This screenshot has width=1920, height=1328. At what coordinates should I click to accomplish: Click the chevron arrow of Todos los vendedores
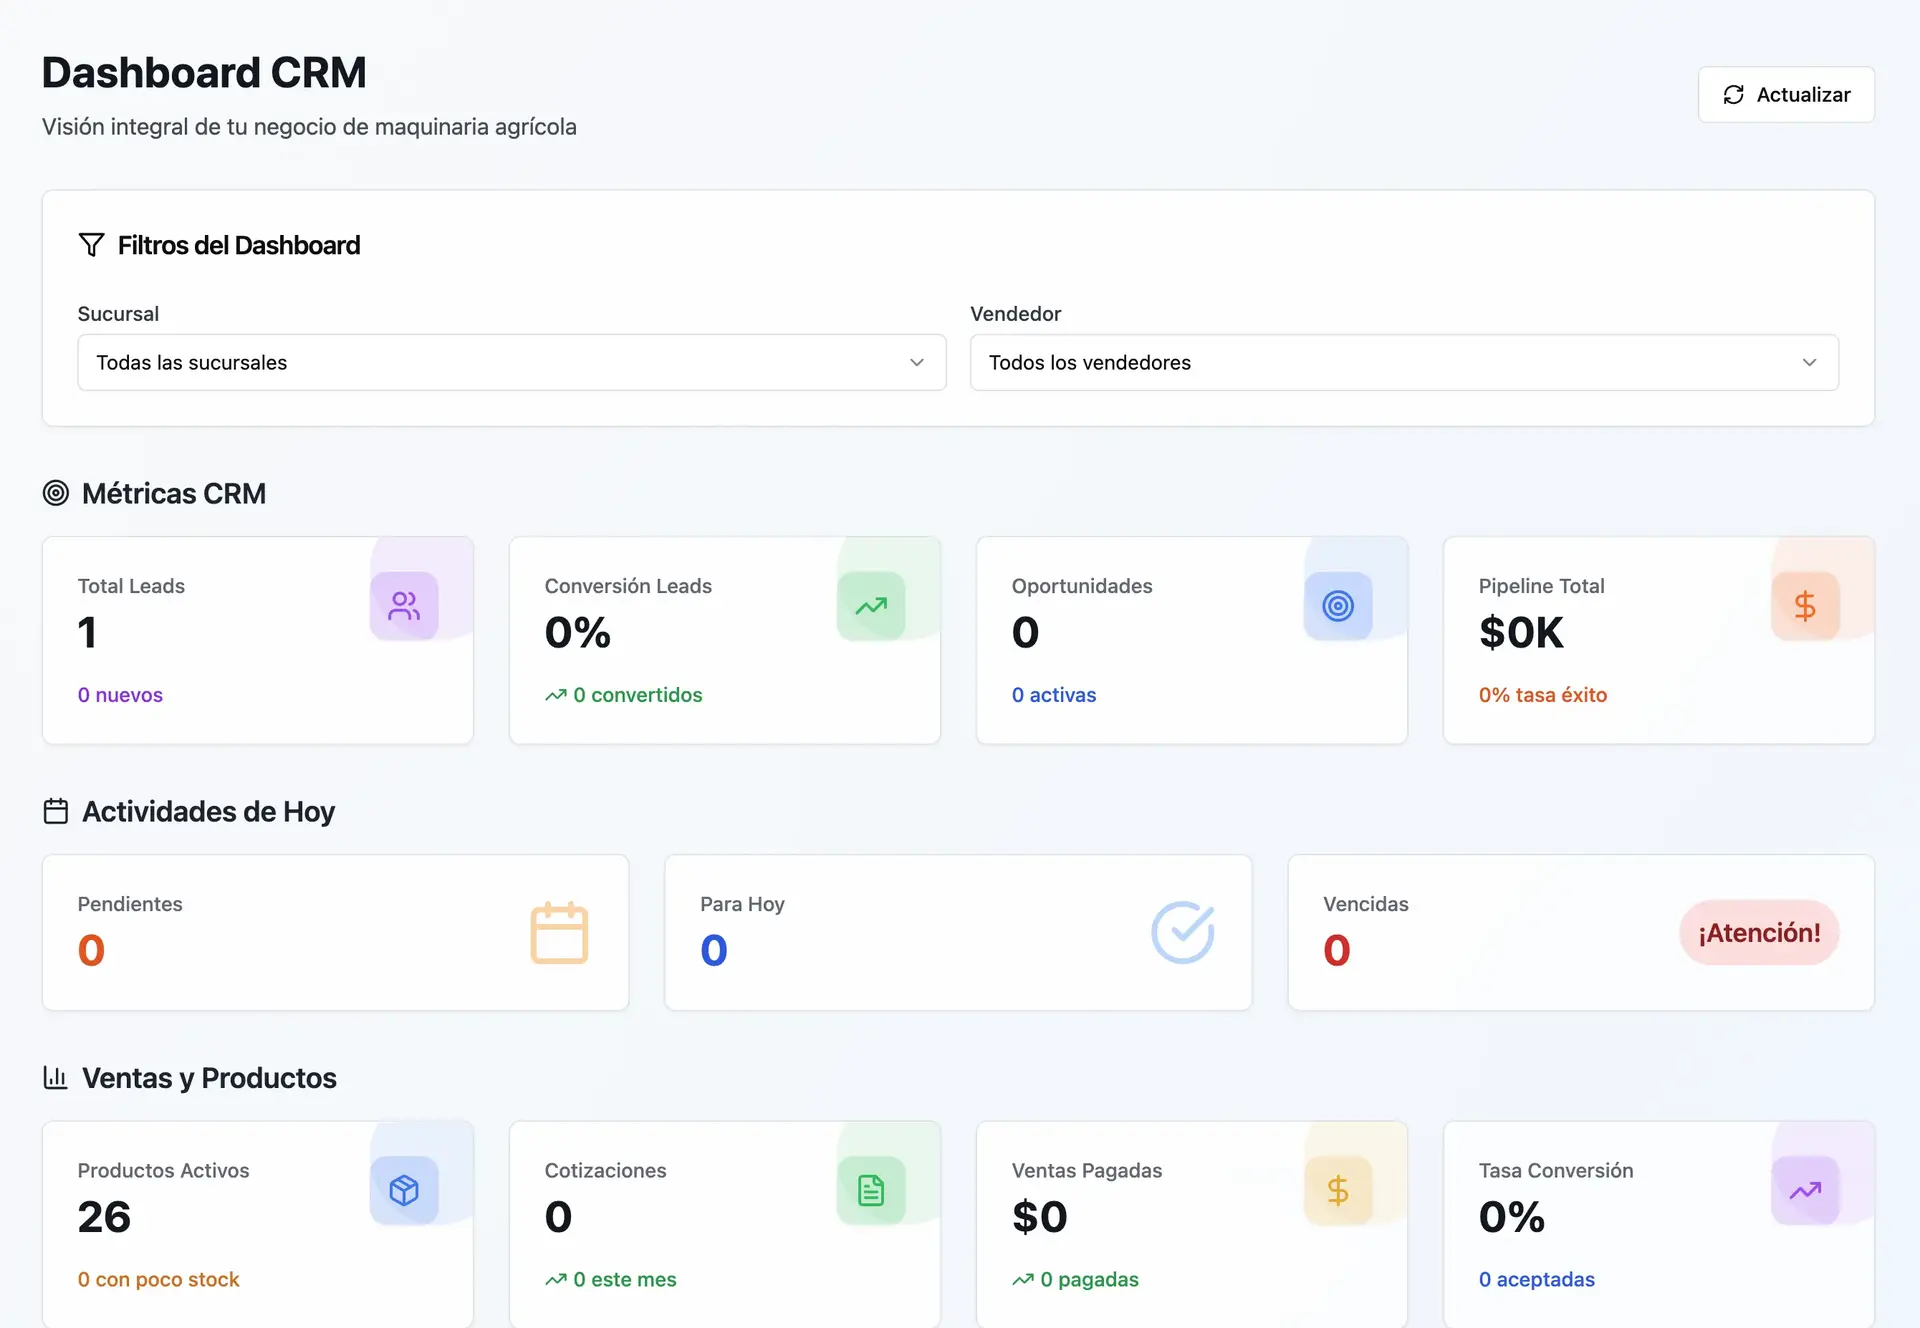click(1809, 362)
